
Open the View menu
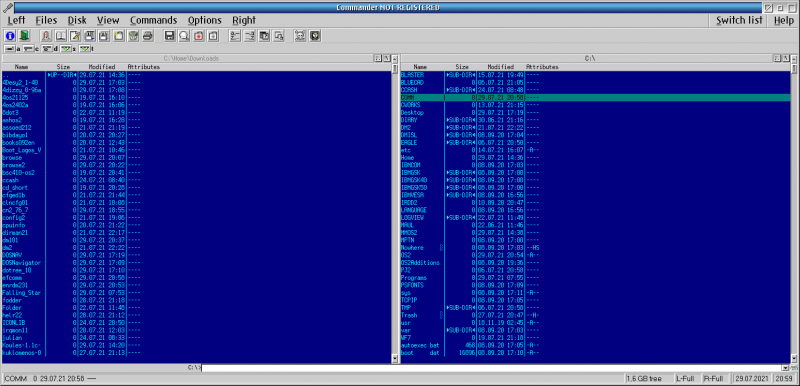(108, 20)
